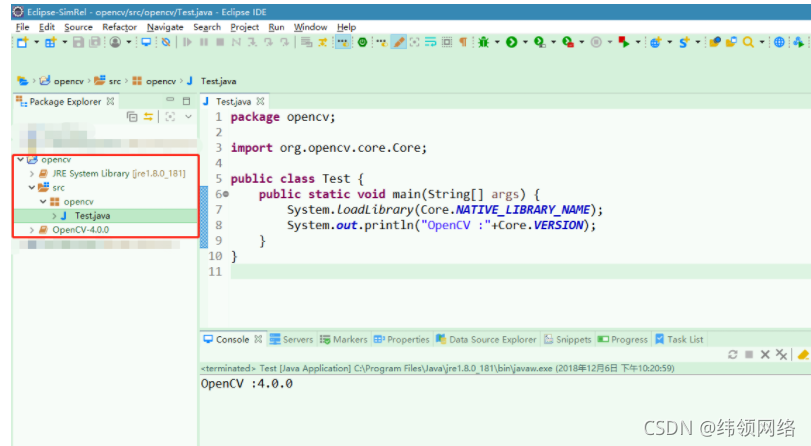811x446 pixels.
Task: Click Remove Launch X icon in Console
Action: (x=765, y=354)
